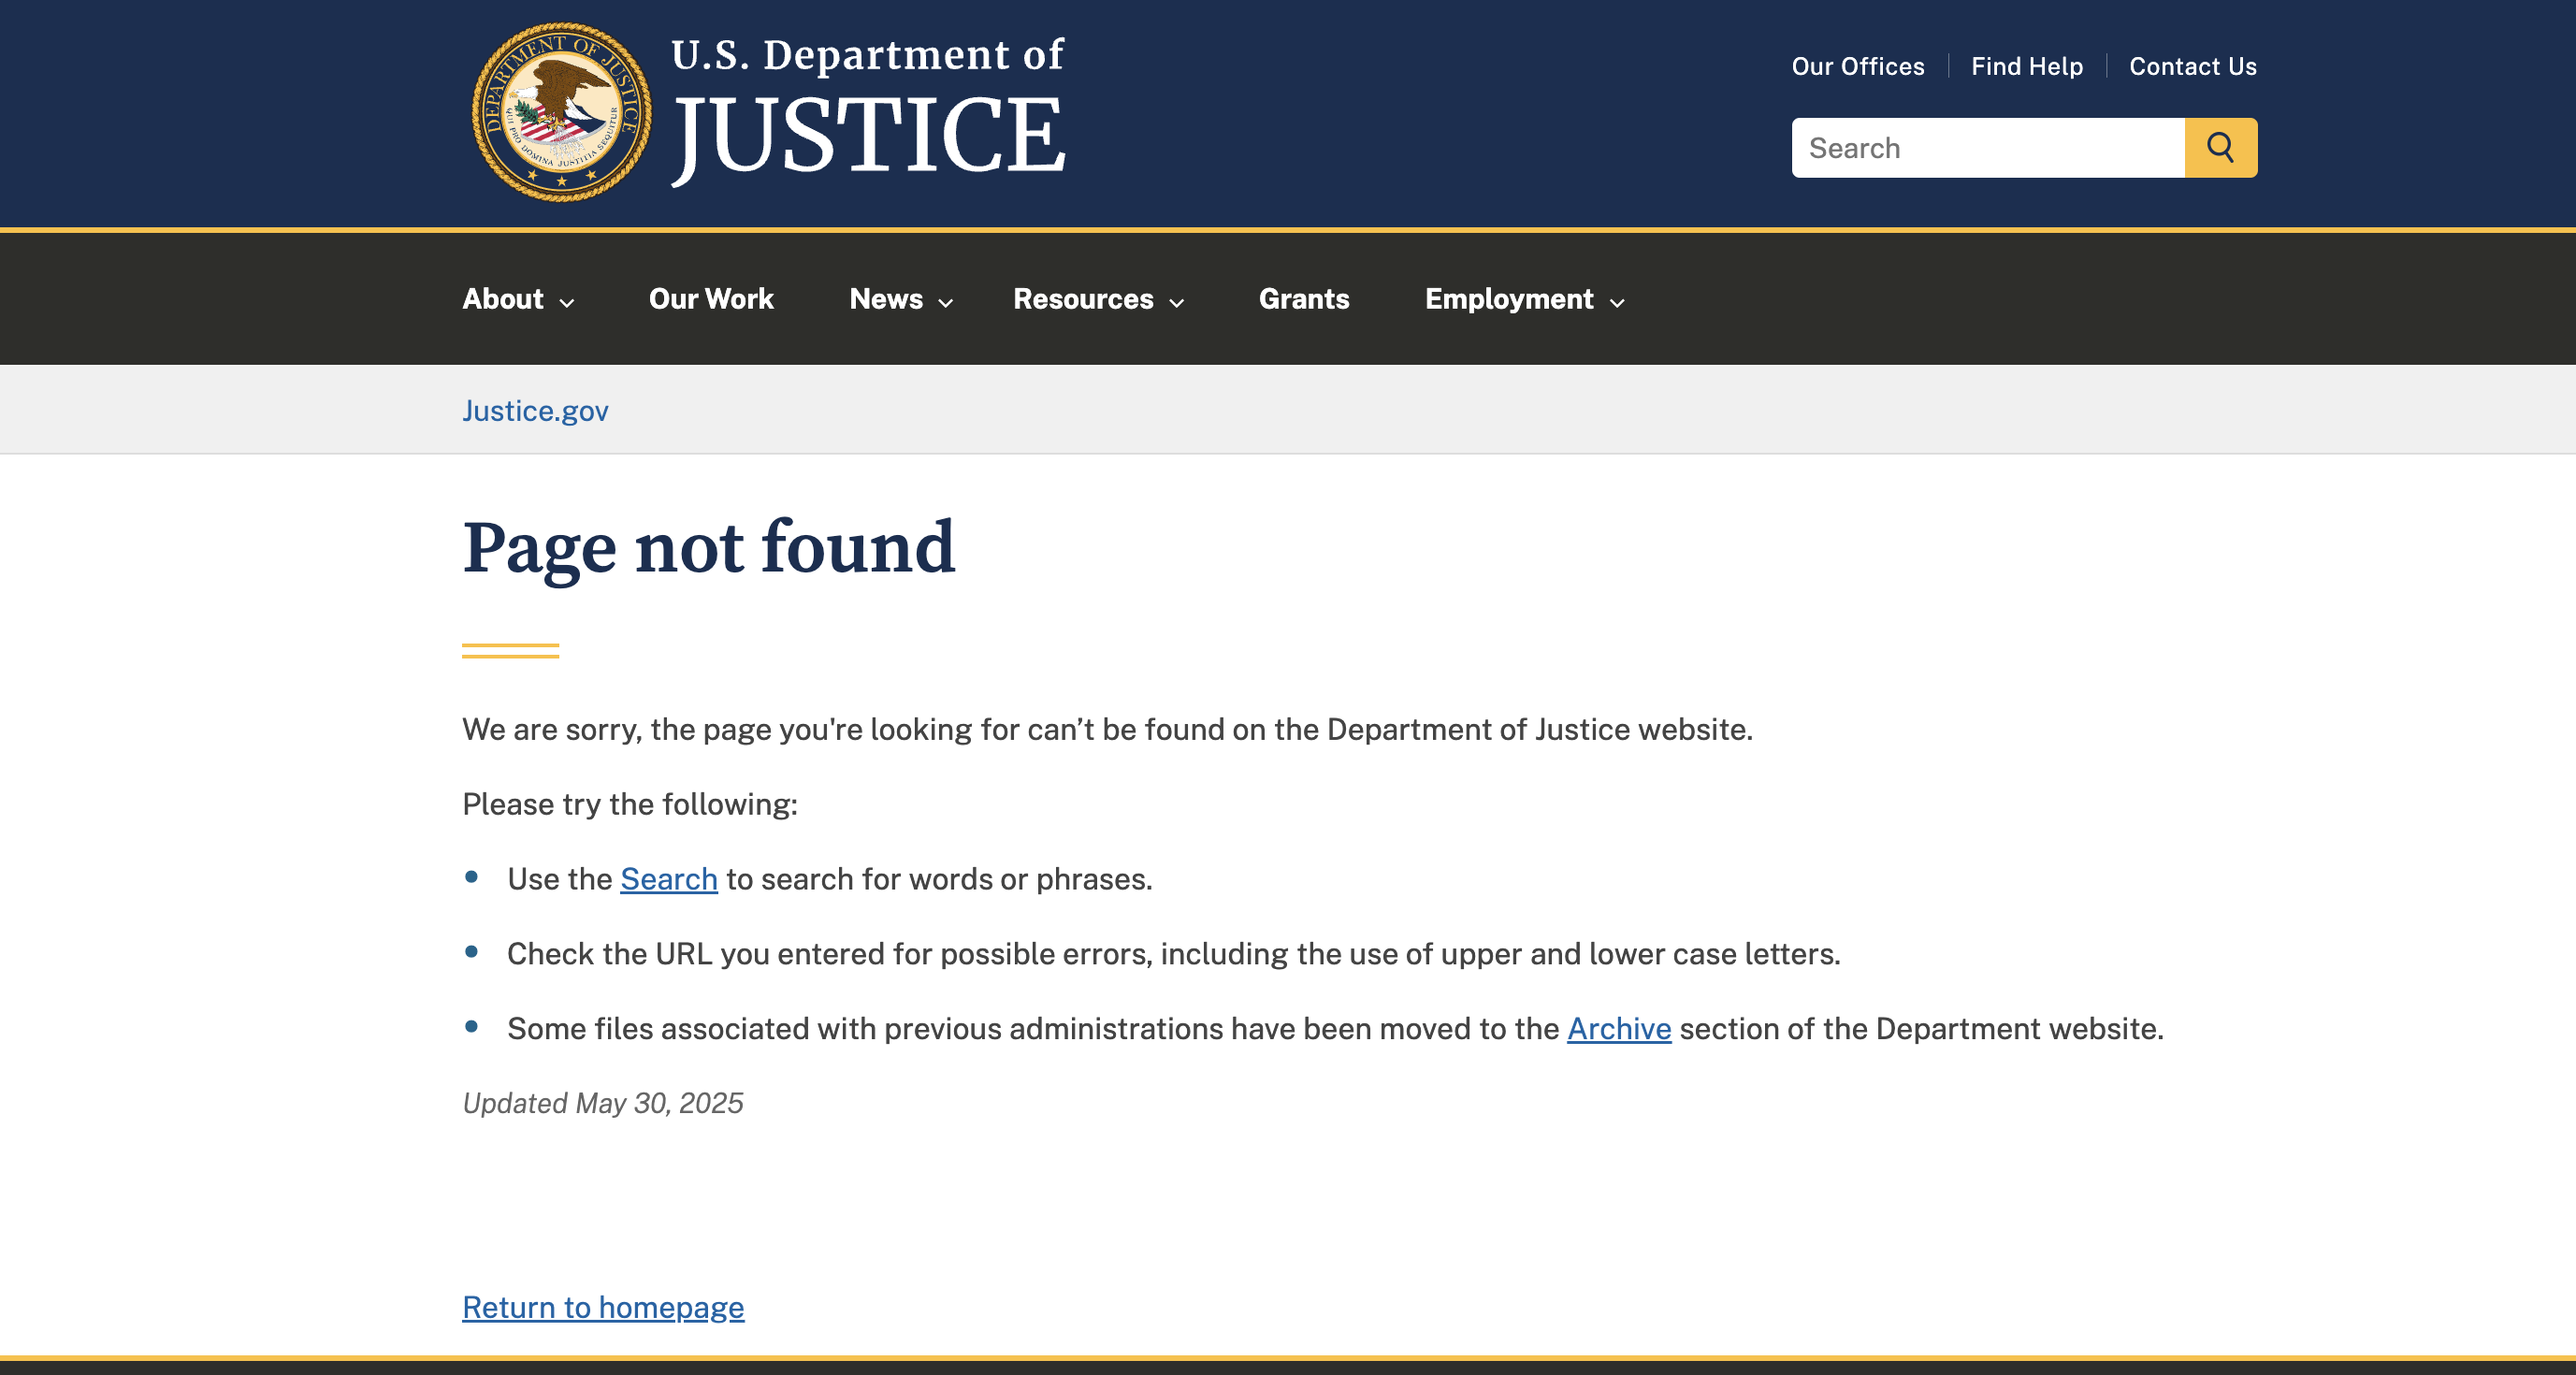Open the Our Work menu item

(x=711, y=299)
